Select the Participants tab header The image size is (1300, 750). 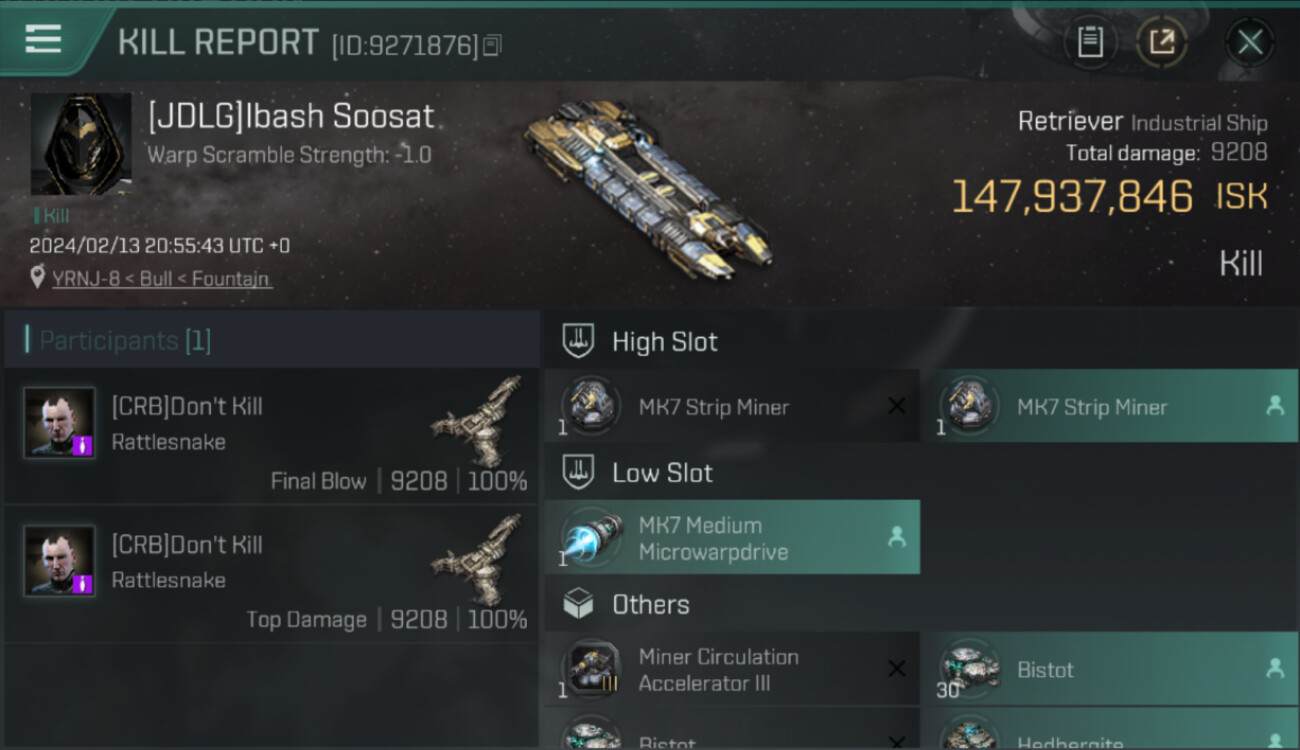point(125,341)
